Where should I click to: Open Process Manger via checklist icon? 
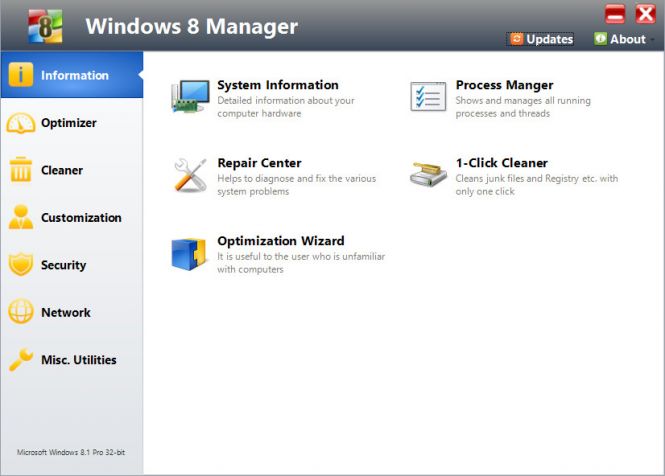428,96
